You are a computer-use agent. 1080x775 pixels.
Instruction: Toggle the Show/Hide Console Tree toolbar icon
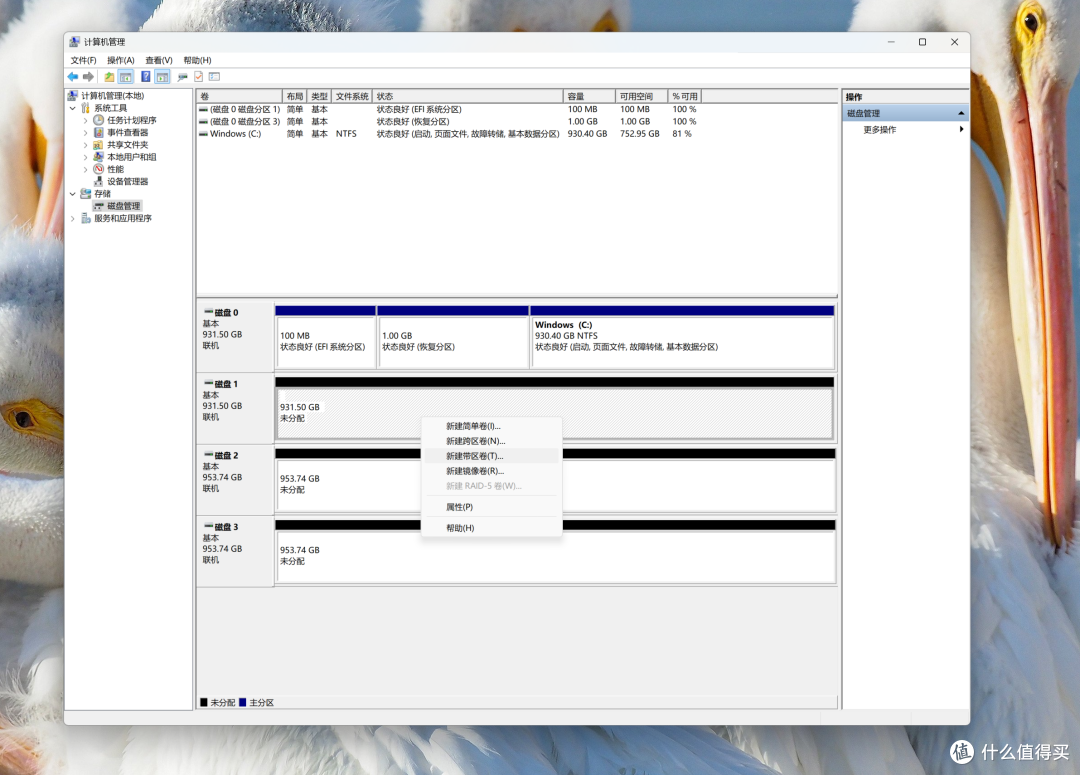tap(125, 76)
